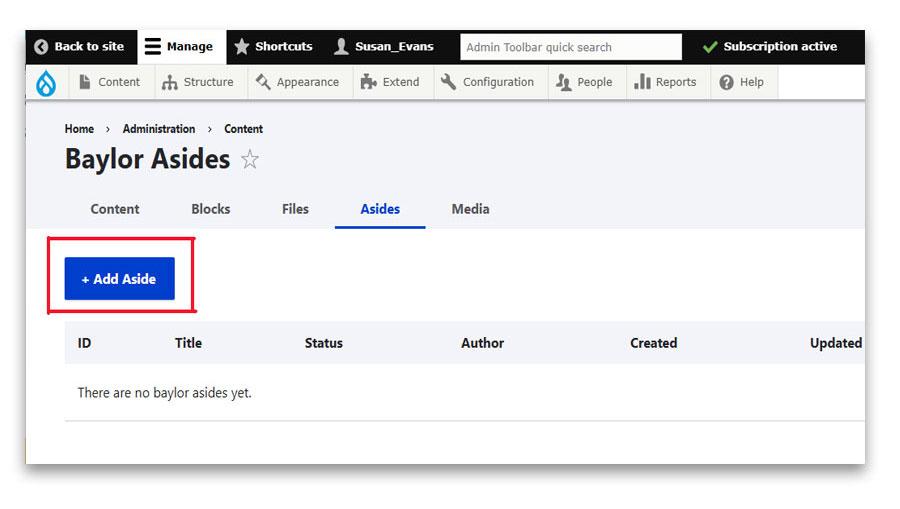900x509 pixels.
Task: Click the Status column header
Action: pos(324,343)
